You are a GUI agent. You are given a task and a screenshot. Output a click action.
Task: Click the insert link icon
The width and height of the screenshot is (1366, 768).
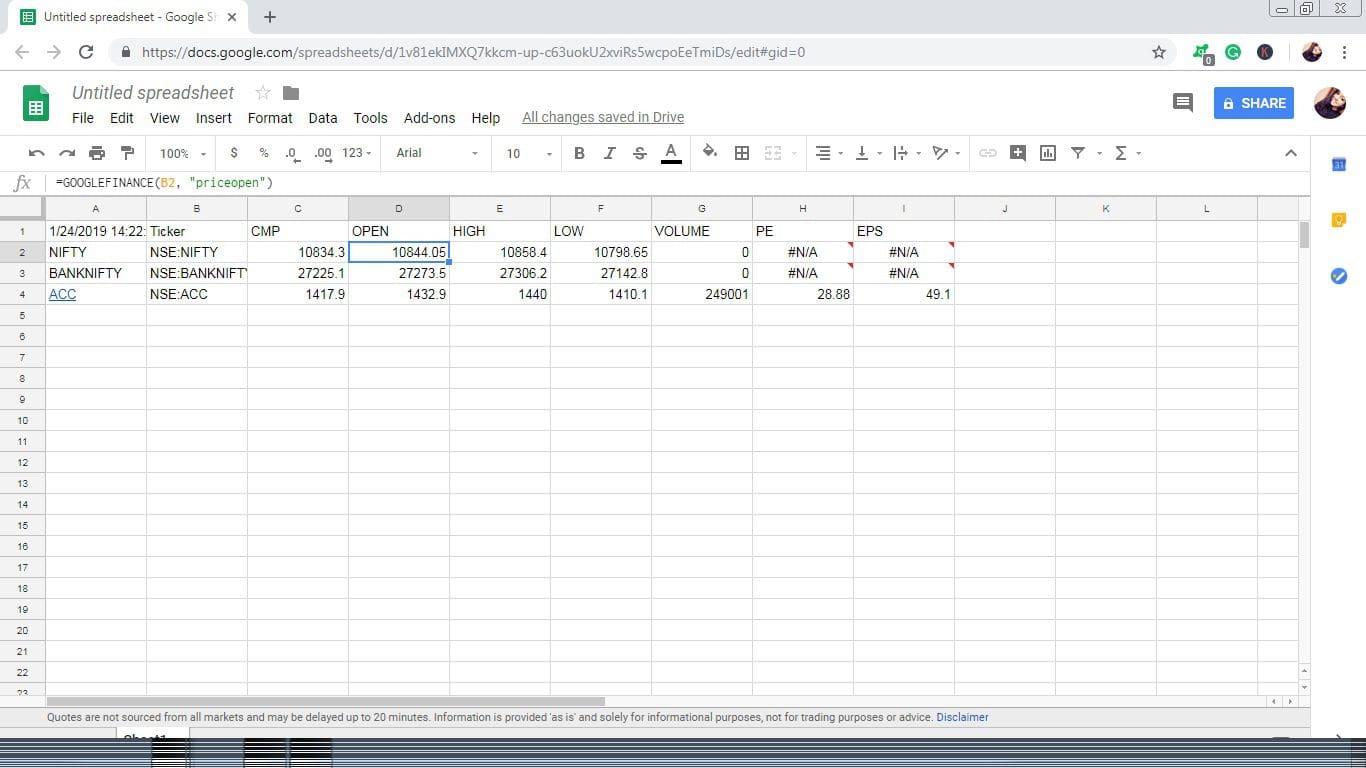[x=987, y=153]
